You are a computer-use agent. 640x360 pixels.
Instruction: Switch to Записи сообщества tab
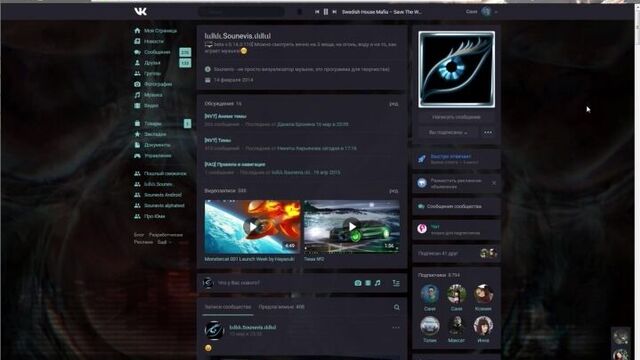(228, 307)
